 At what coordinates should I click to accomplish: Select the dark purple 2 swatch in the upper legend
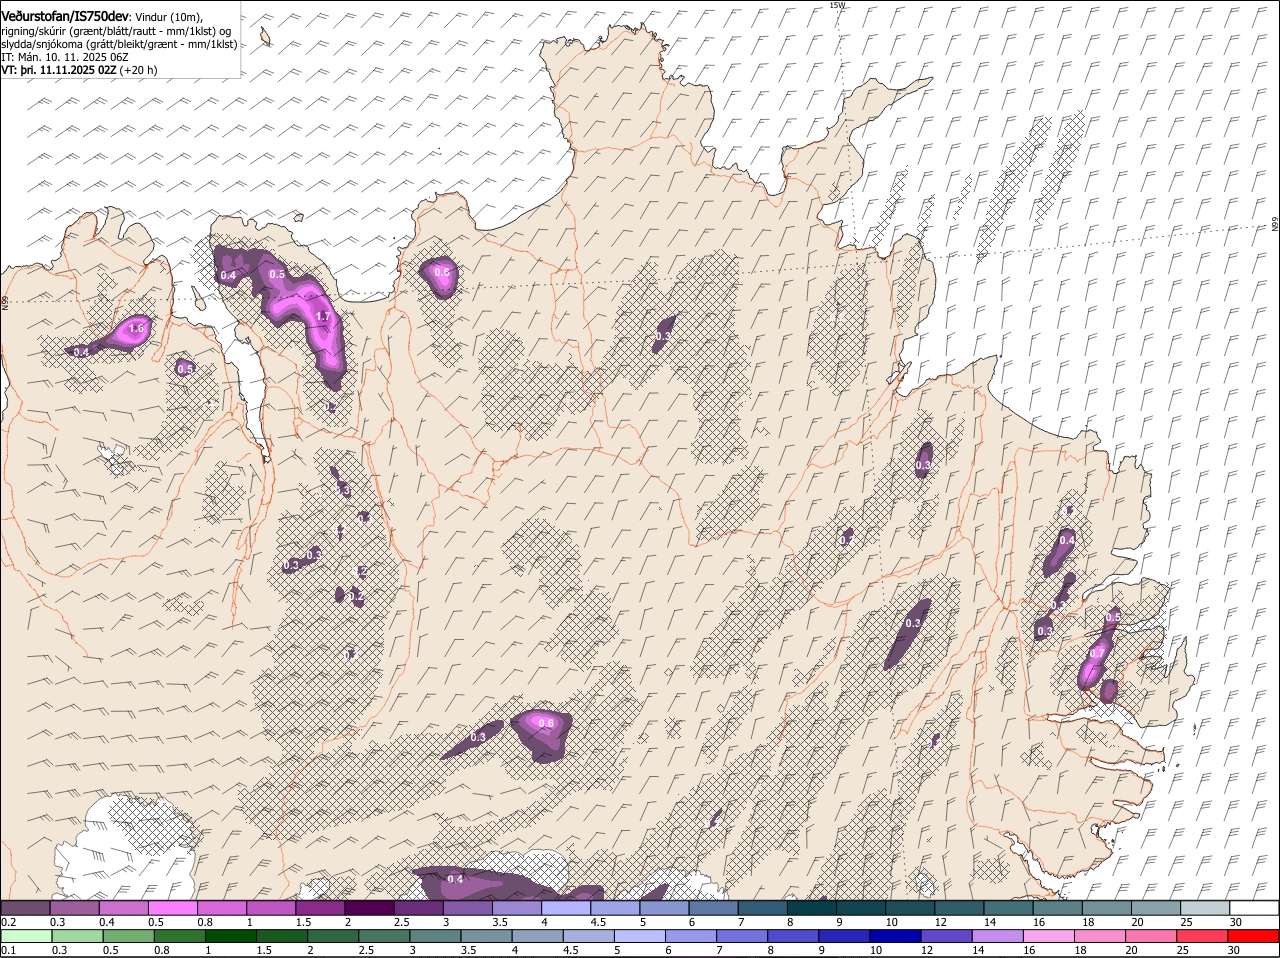click(369, 907)
